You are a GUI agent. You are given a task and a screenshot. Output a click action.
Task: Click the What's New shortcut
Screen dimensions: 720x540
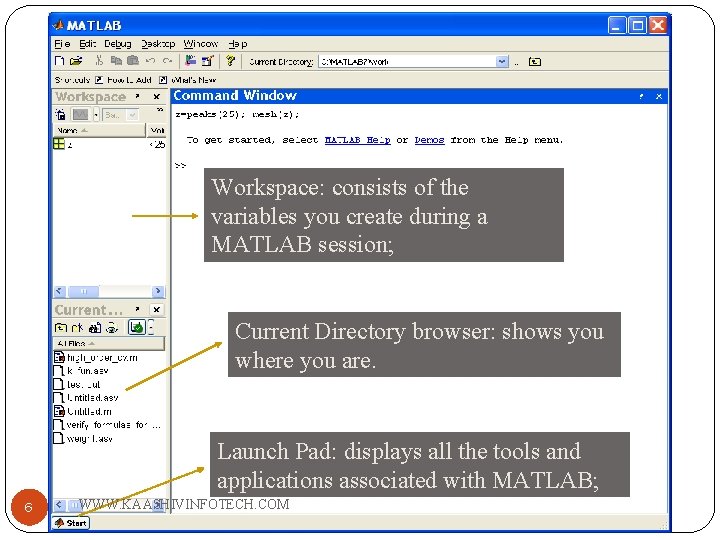pos(187,80)
